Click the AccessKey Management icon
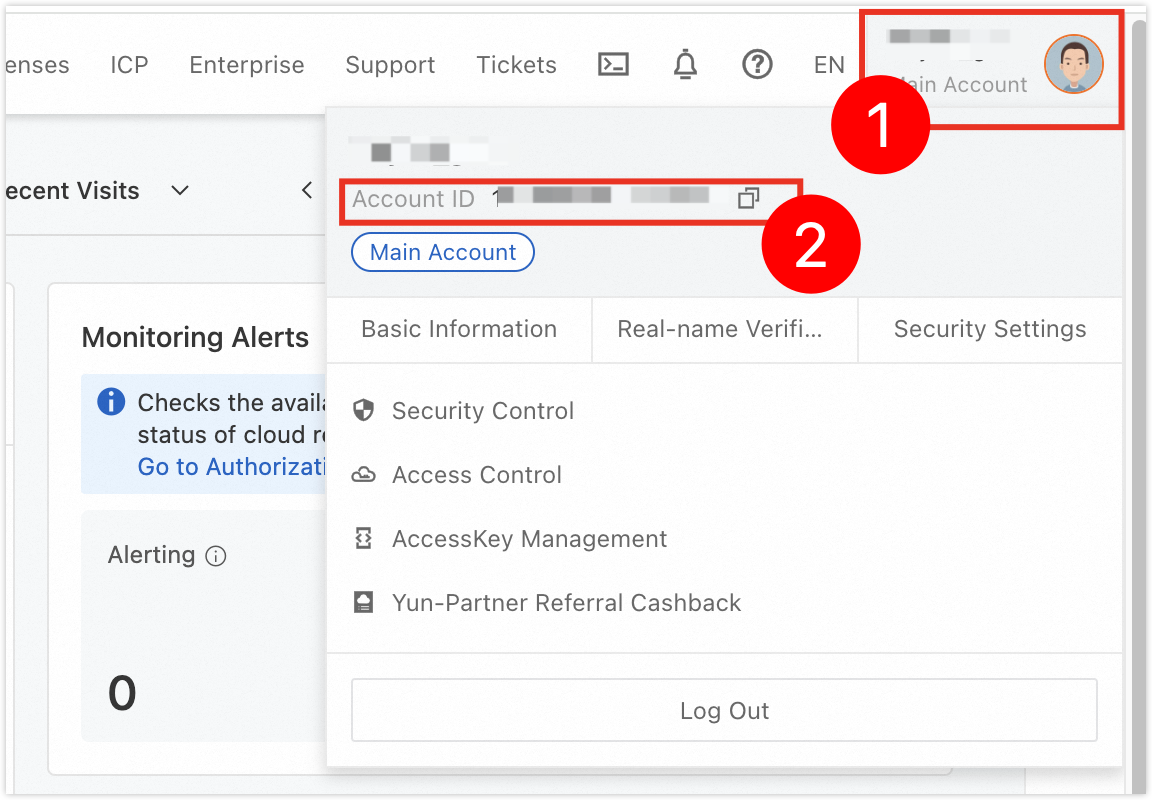 click(x=364, y=538)
